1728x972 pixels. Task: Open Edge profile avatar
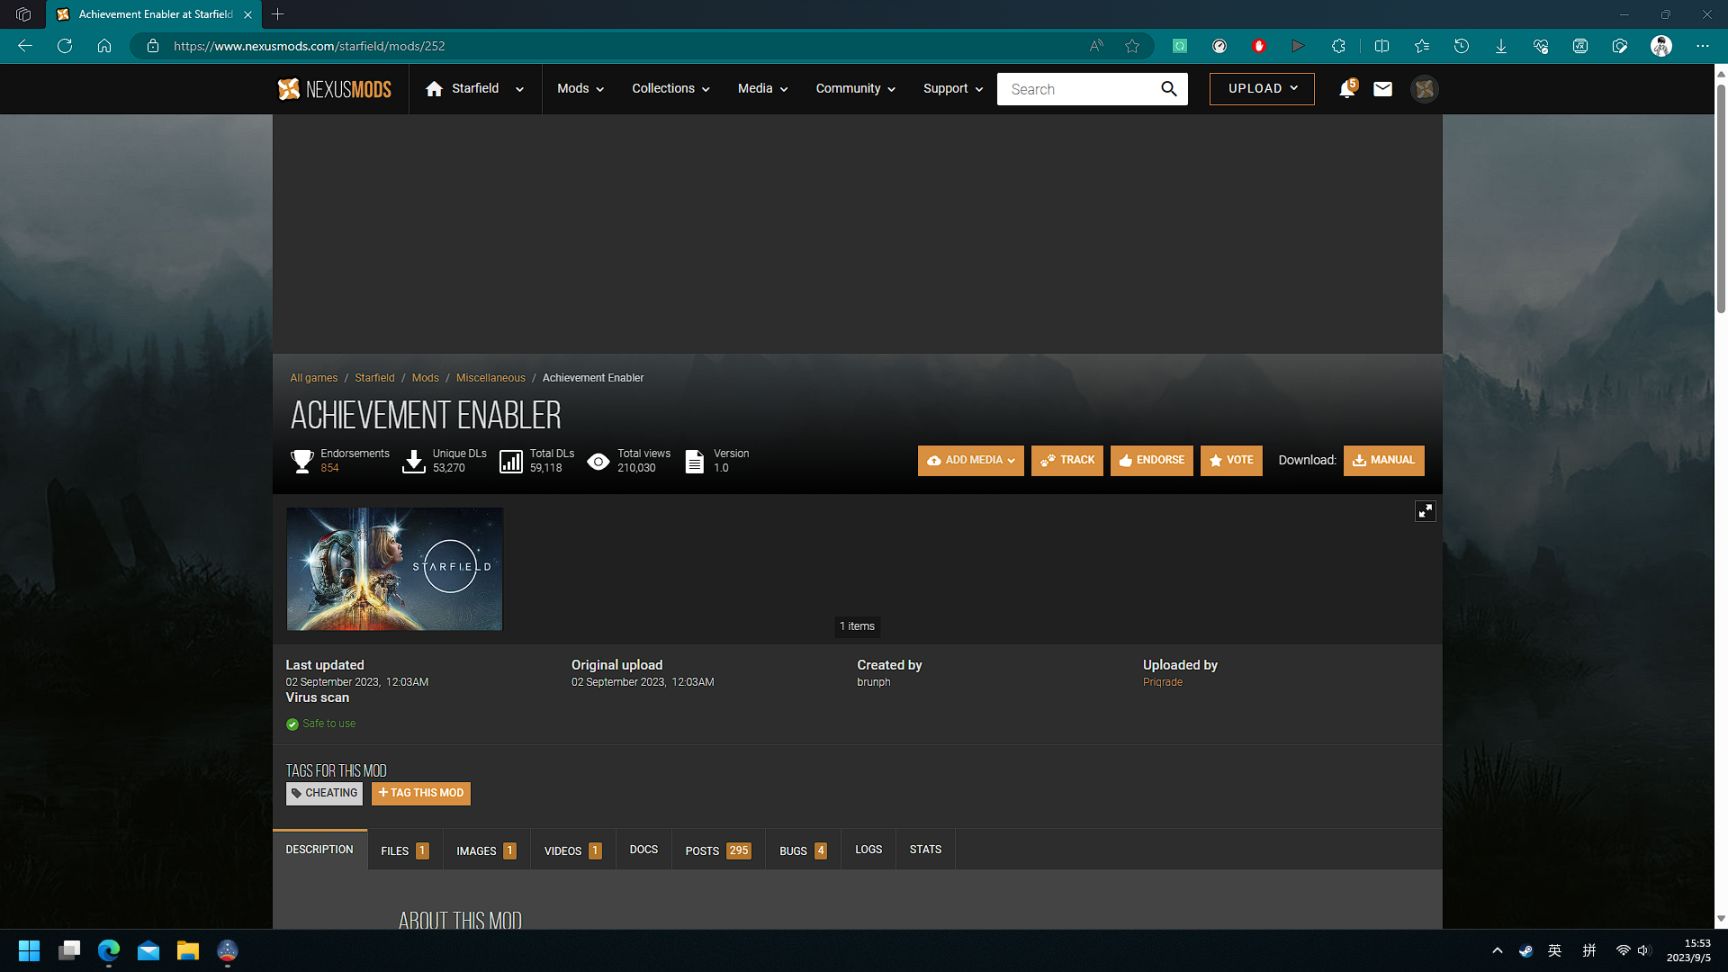click(1661, 46)
